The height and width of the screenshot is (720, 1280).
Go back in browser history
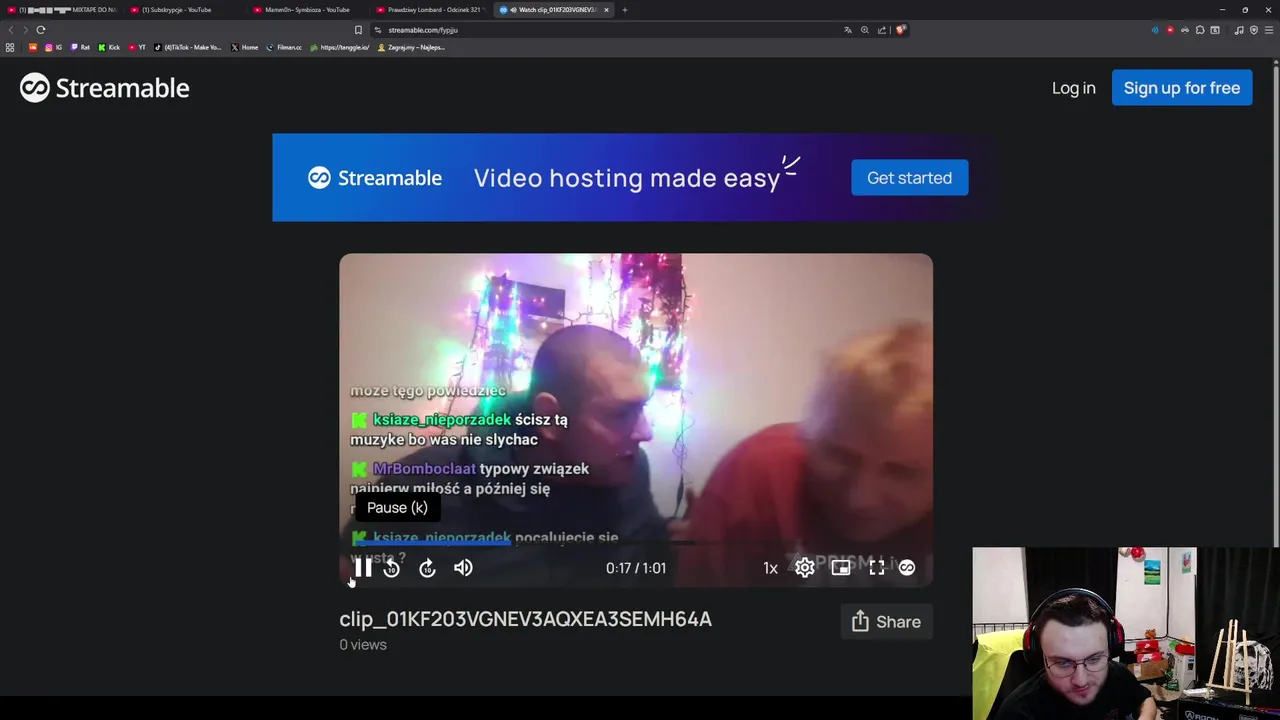(x=11, y=30)
